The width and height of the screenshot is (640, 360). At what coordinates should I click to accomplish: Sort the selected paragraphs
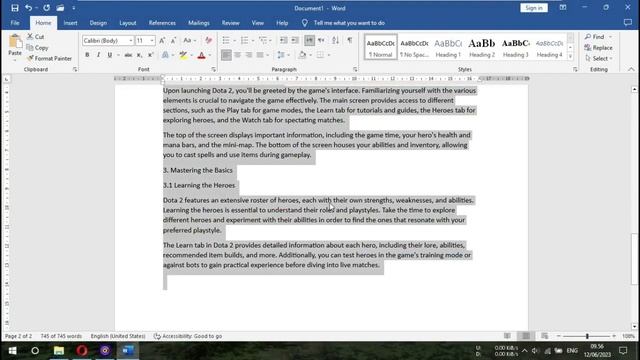click(x=336, y=40)
